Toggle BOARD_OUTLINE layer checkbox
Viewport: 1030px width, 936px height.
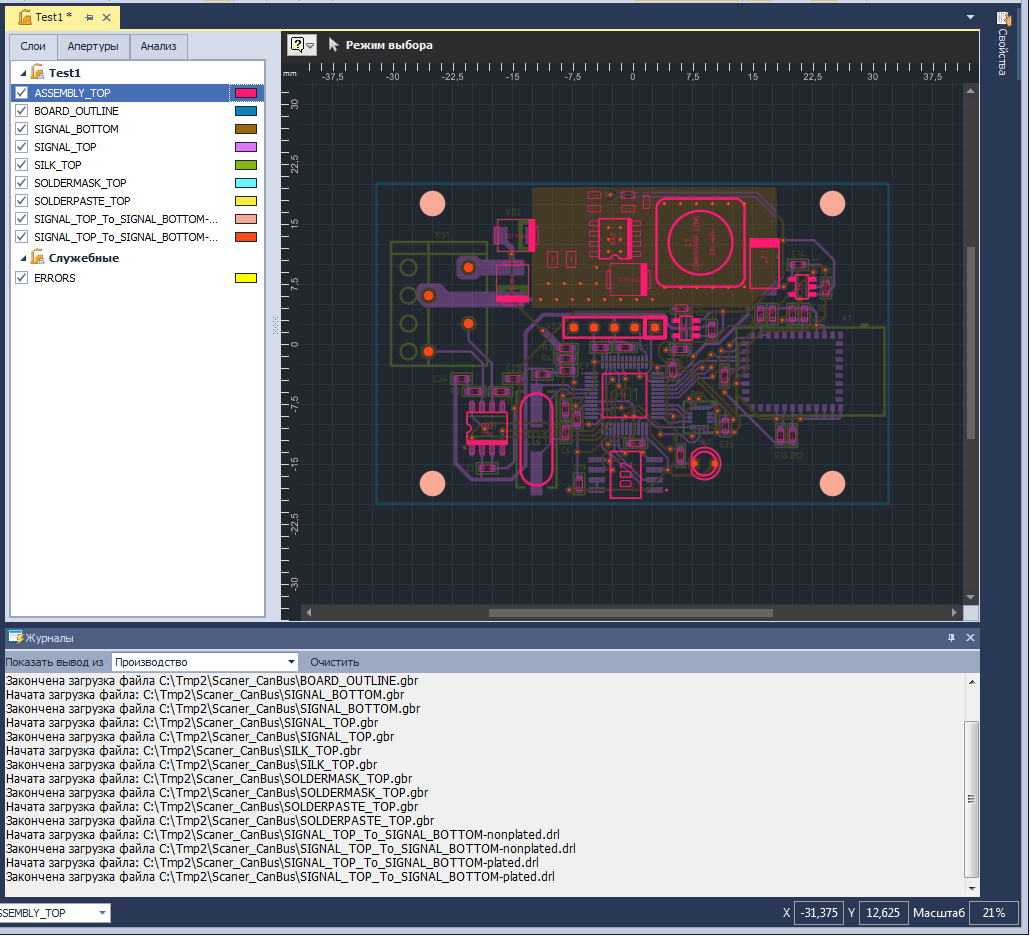coord(22,110)
